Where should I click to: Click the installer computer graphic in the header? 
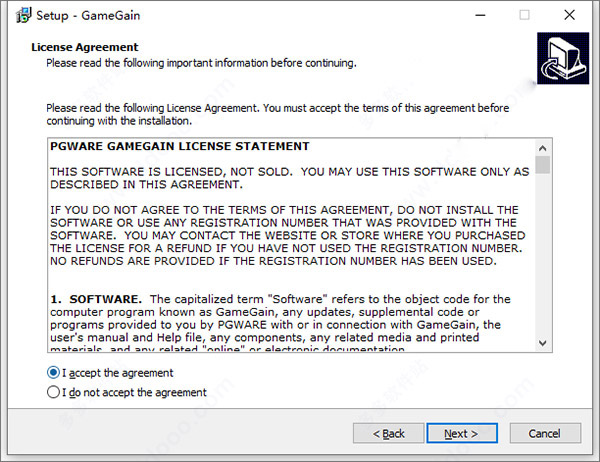tap(560, 61)
